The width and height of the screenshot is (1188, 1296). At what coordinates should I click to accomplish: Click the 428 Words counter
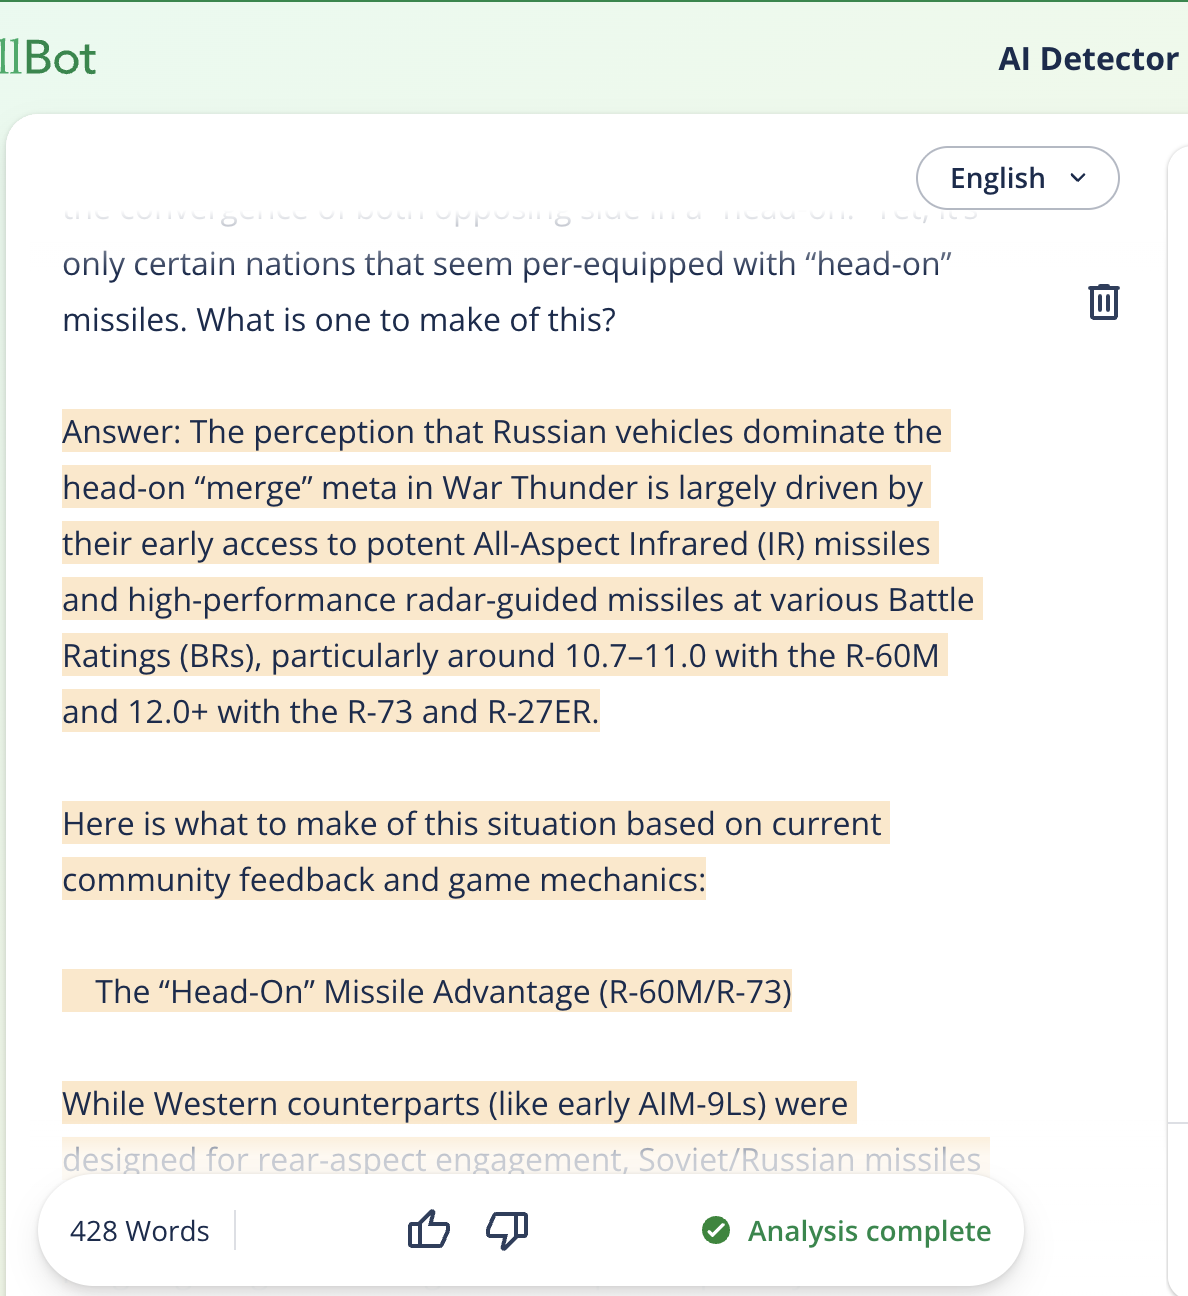[140, 1231]
